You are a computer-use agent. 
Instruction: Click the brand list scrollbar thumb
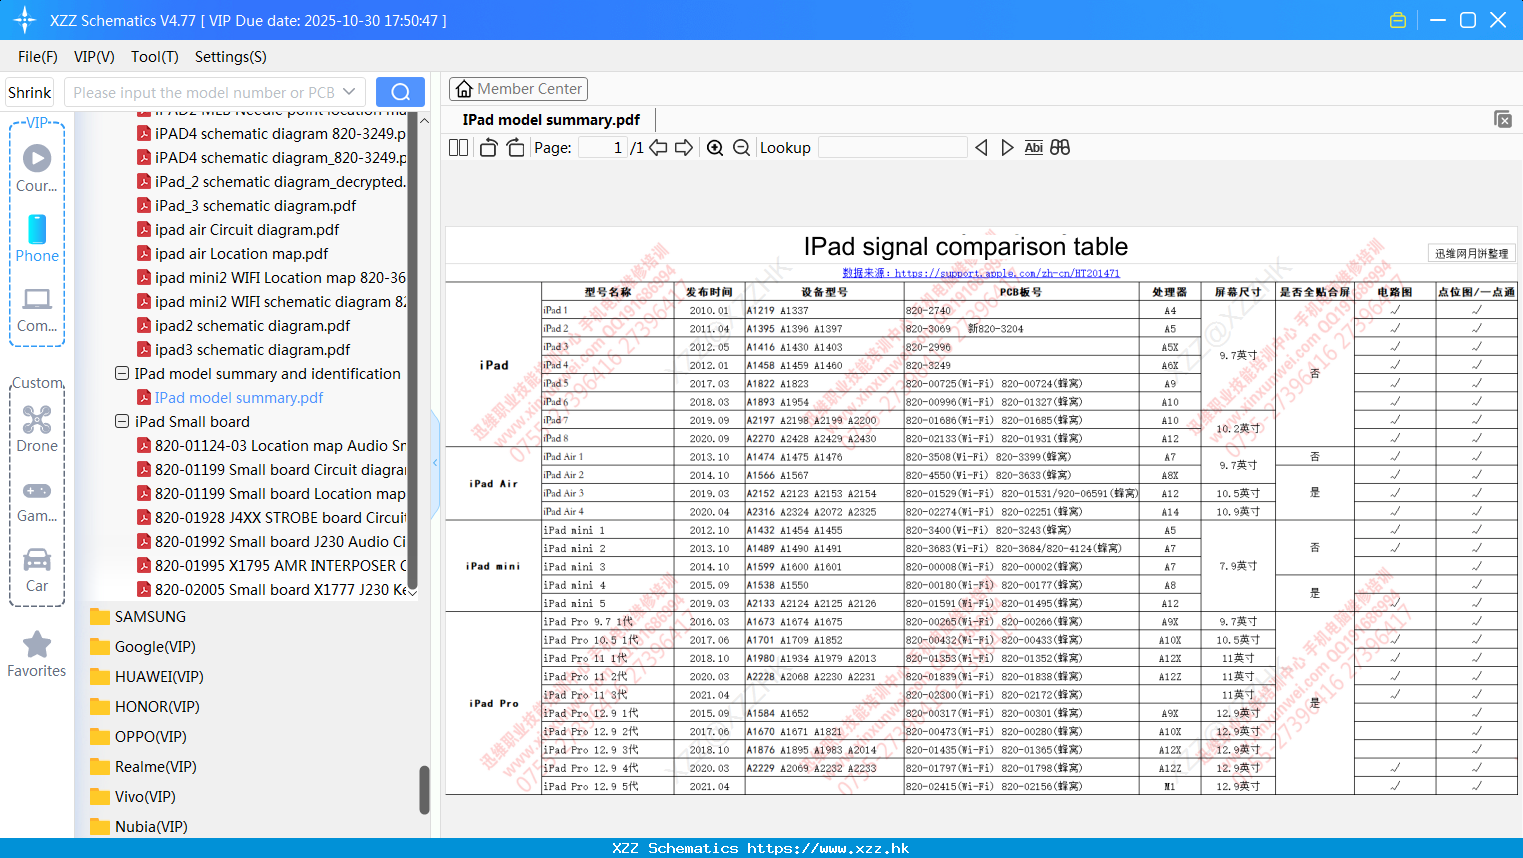click(424, 791)
